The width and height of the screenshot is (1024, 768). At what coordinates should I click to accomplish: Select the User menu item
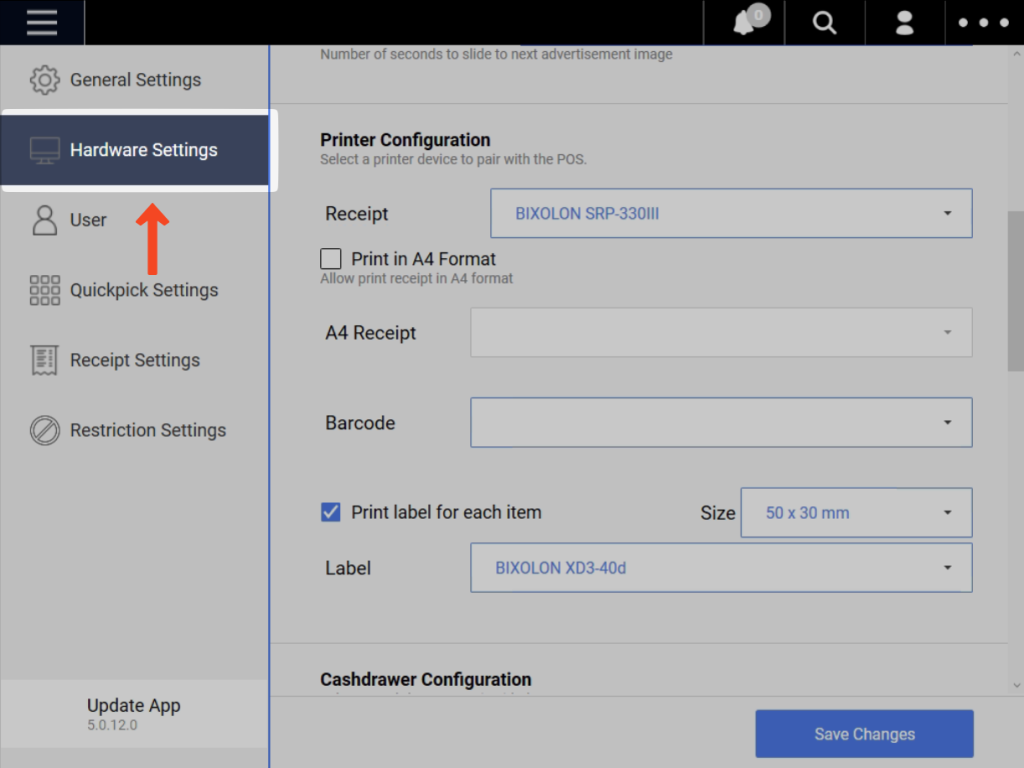coord(88,220)
